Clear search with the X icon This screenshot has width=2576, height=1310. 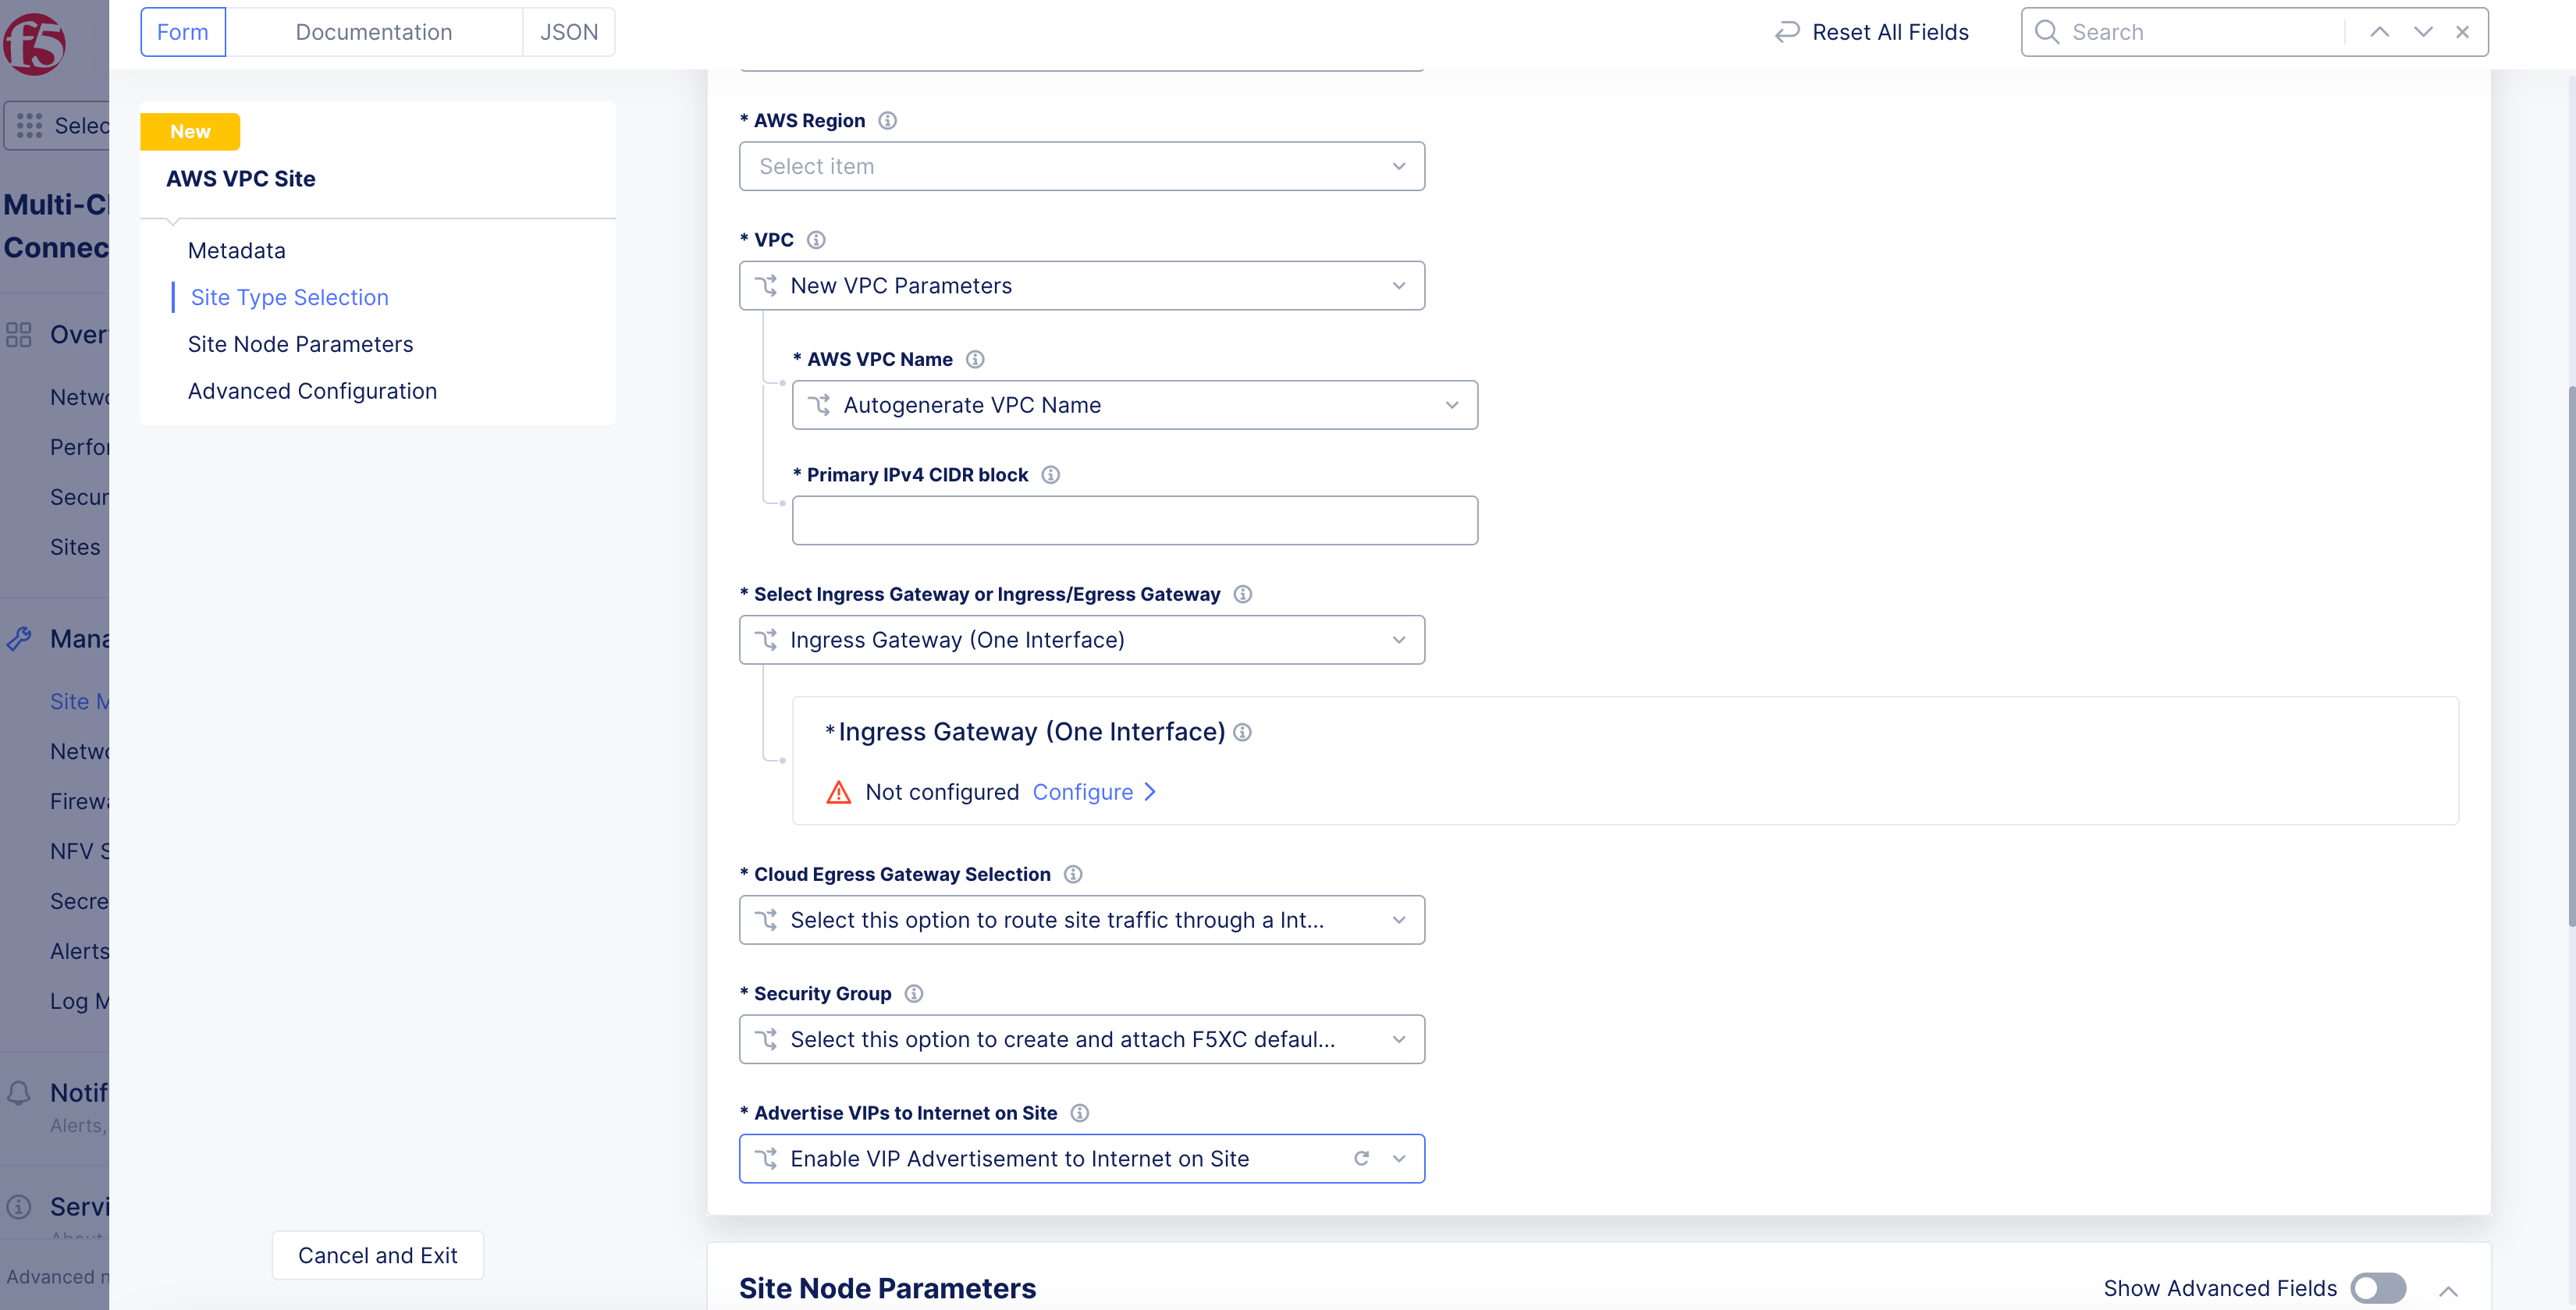pos(2462,32)
